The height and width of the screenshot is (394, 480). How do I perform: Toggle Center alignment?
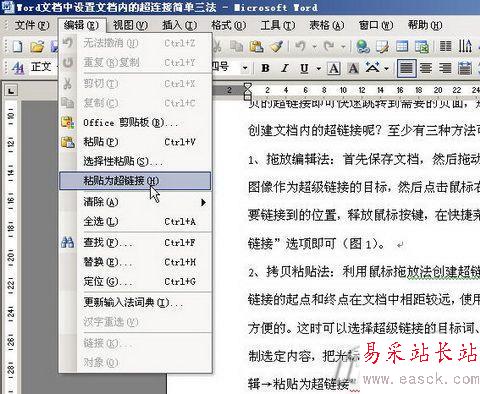coord(426,68)
